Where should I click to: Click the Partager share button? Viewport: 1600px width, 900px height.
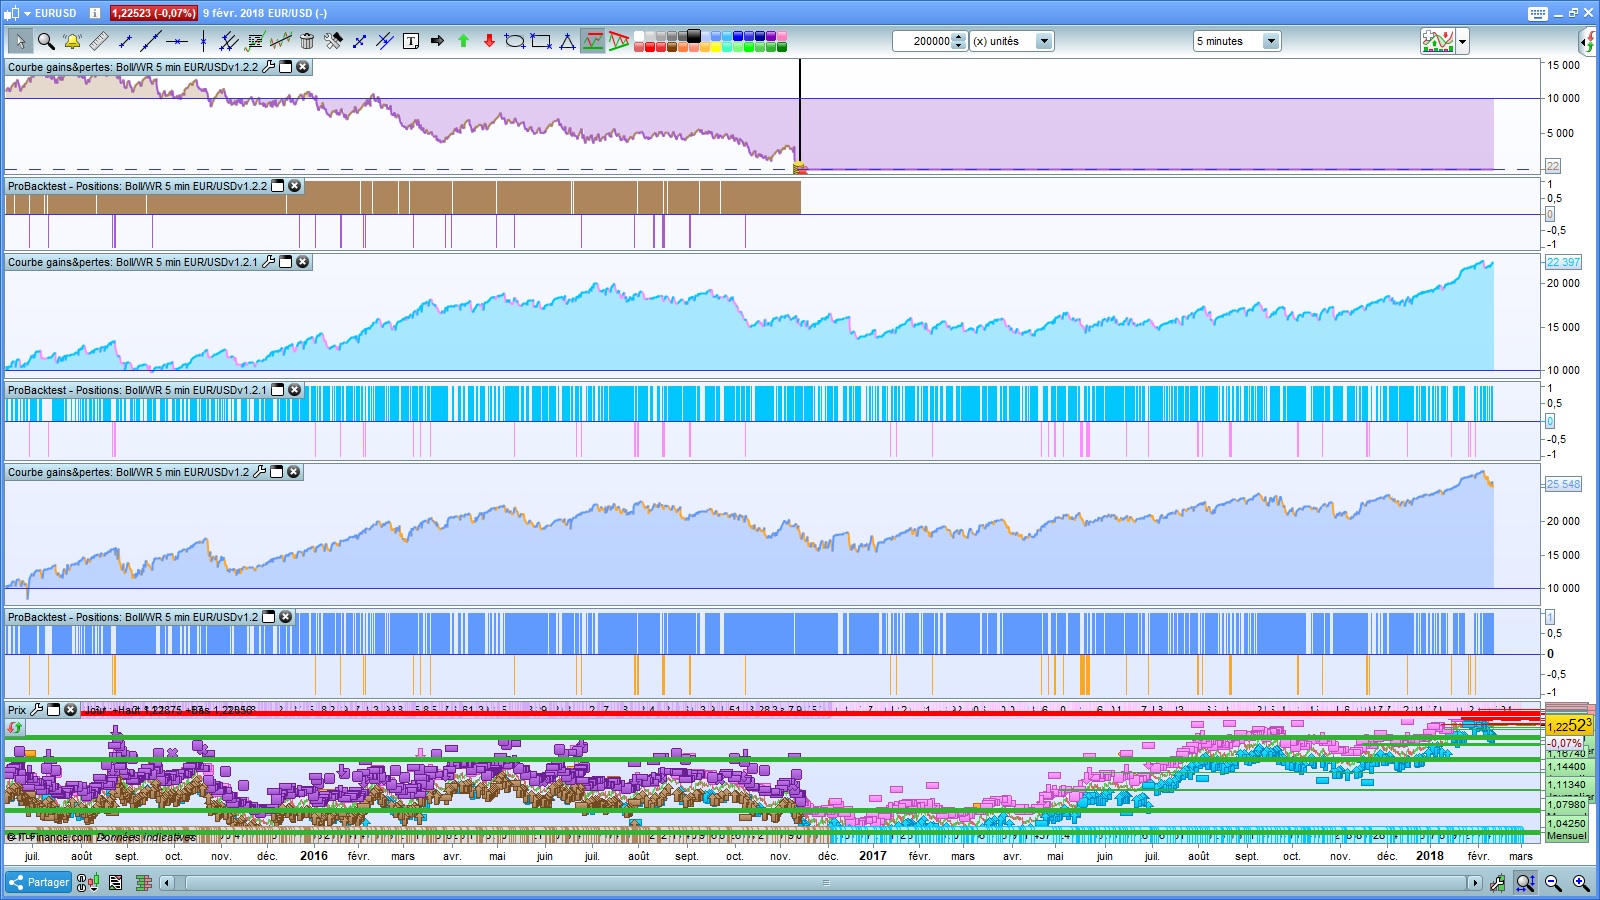click(39, 882)
